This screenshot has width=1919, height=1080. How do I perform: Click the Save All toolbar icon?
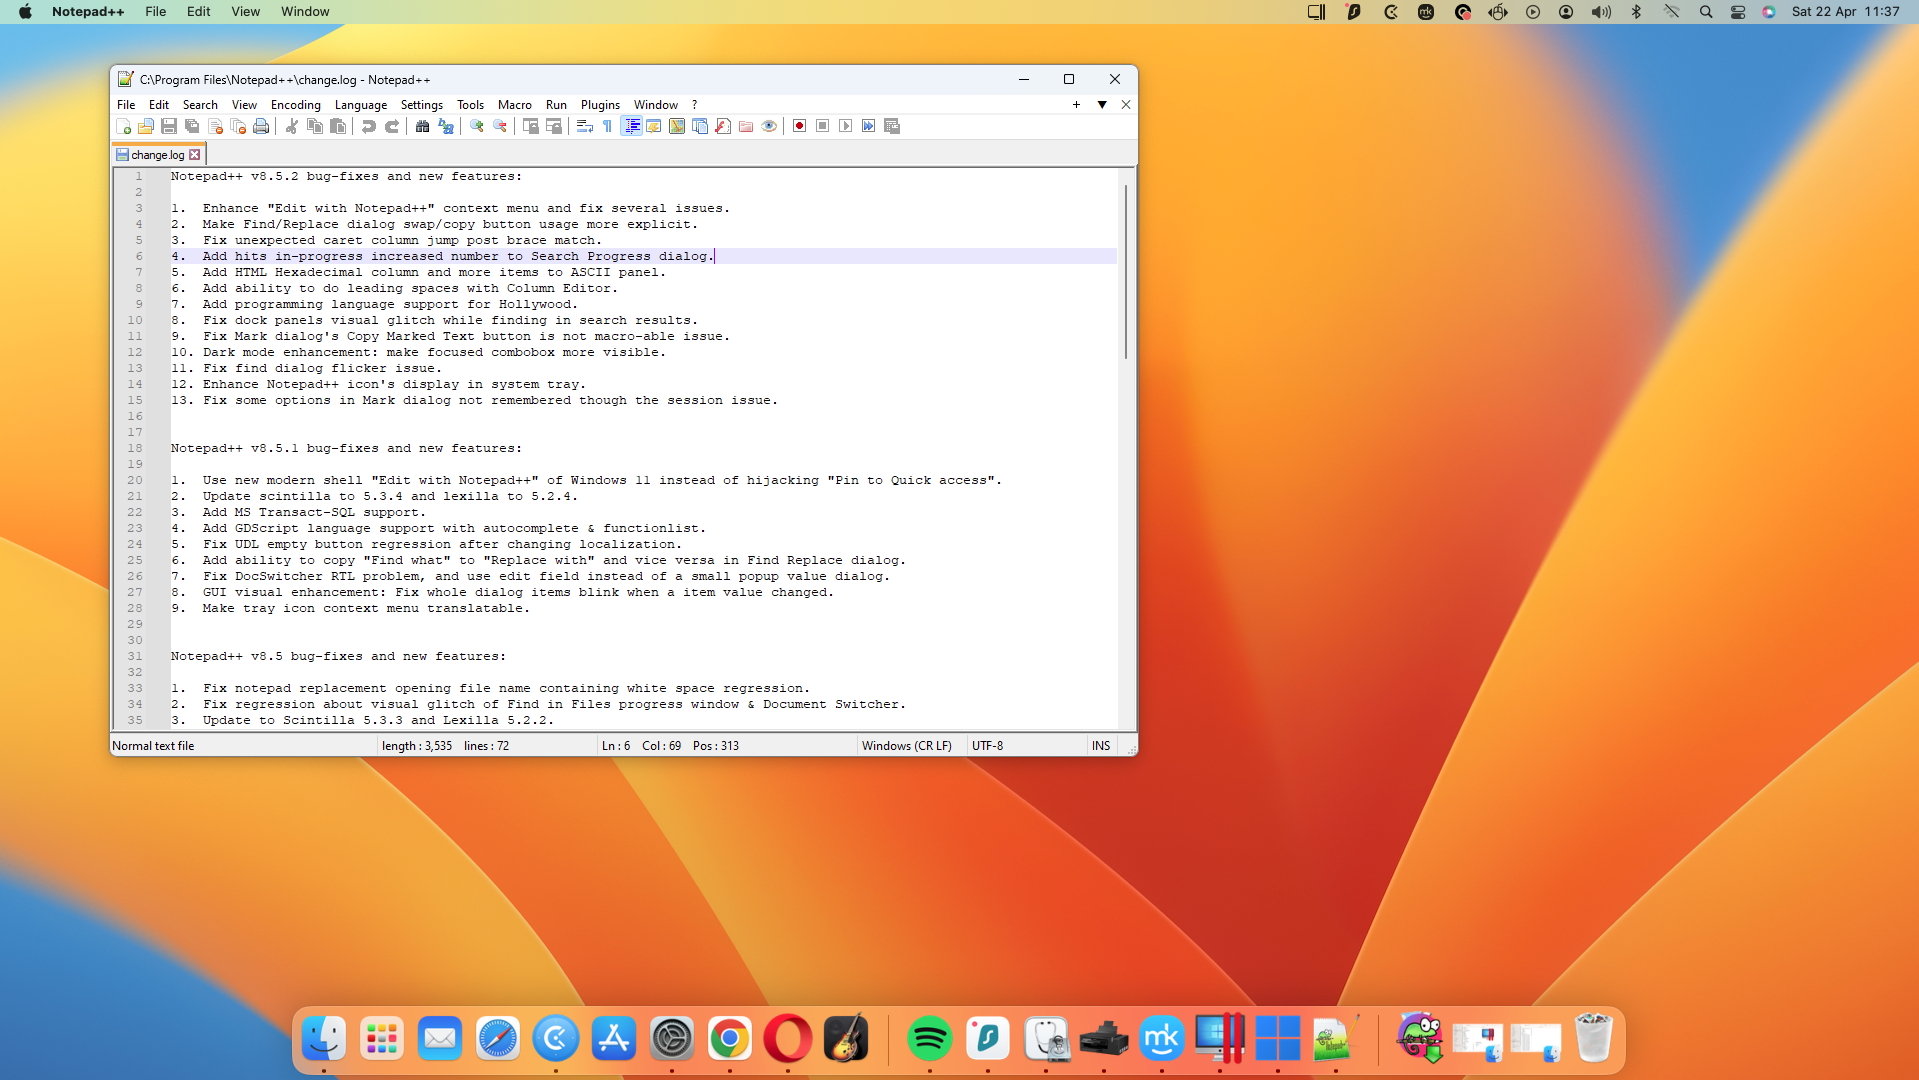192,126
